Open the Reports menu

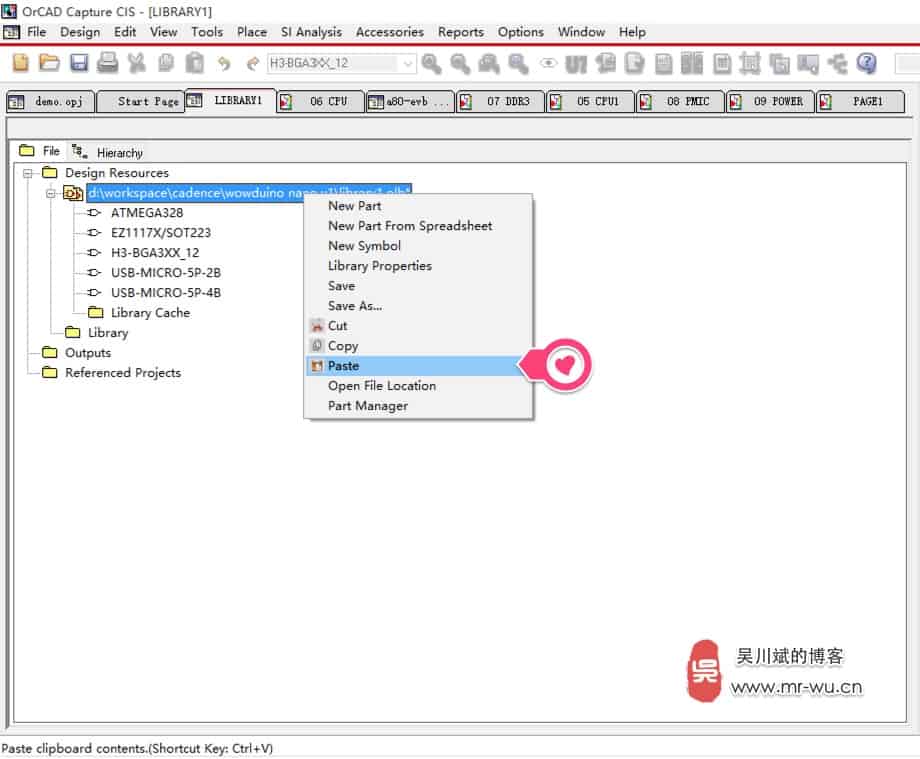click(461, 32)
